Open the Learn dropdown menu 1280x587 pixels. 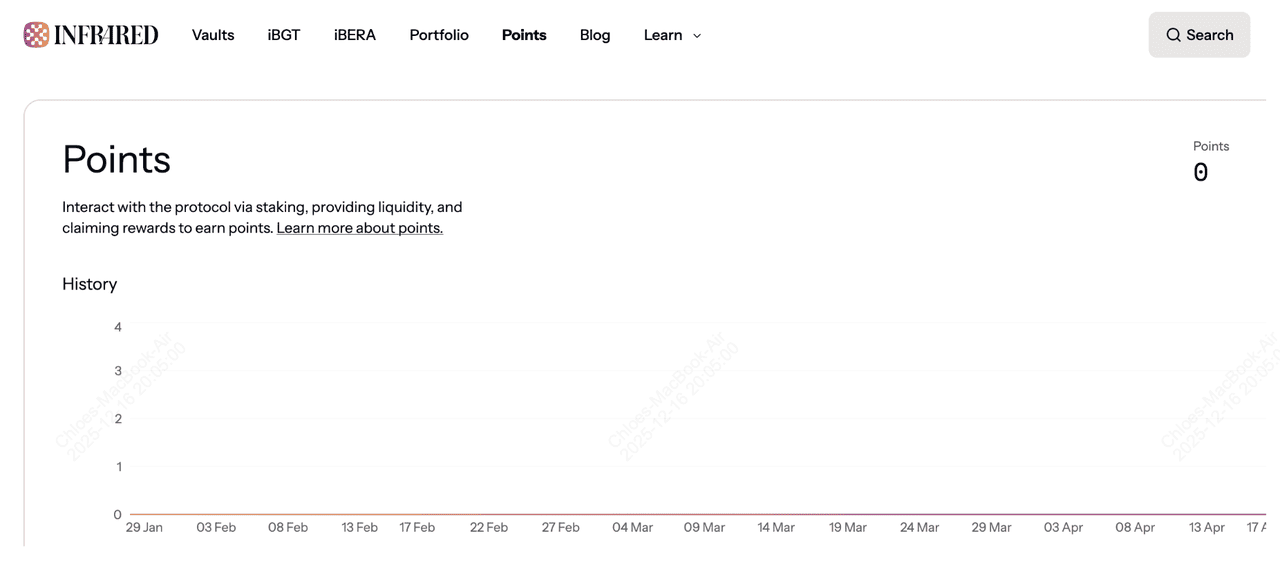click(663, 35)
